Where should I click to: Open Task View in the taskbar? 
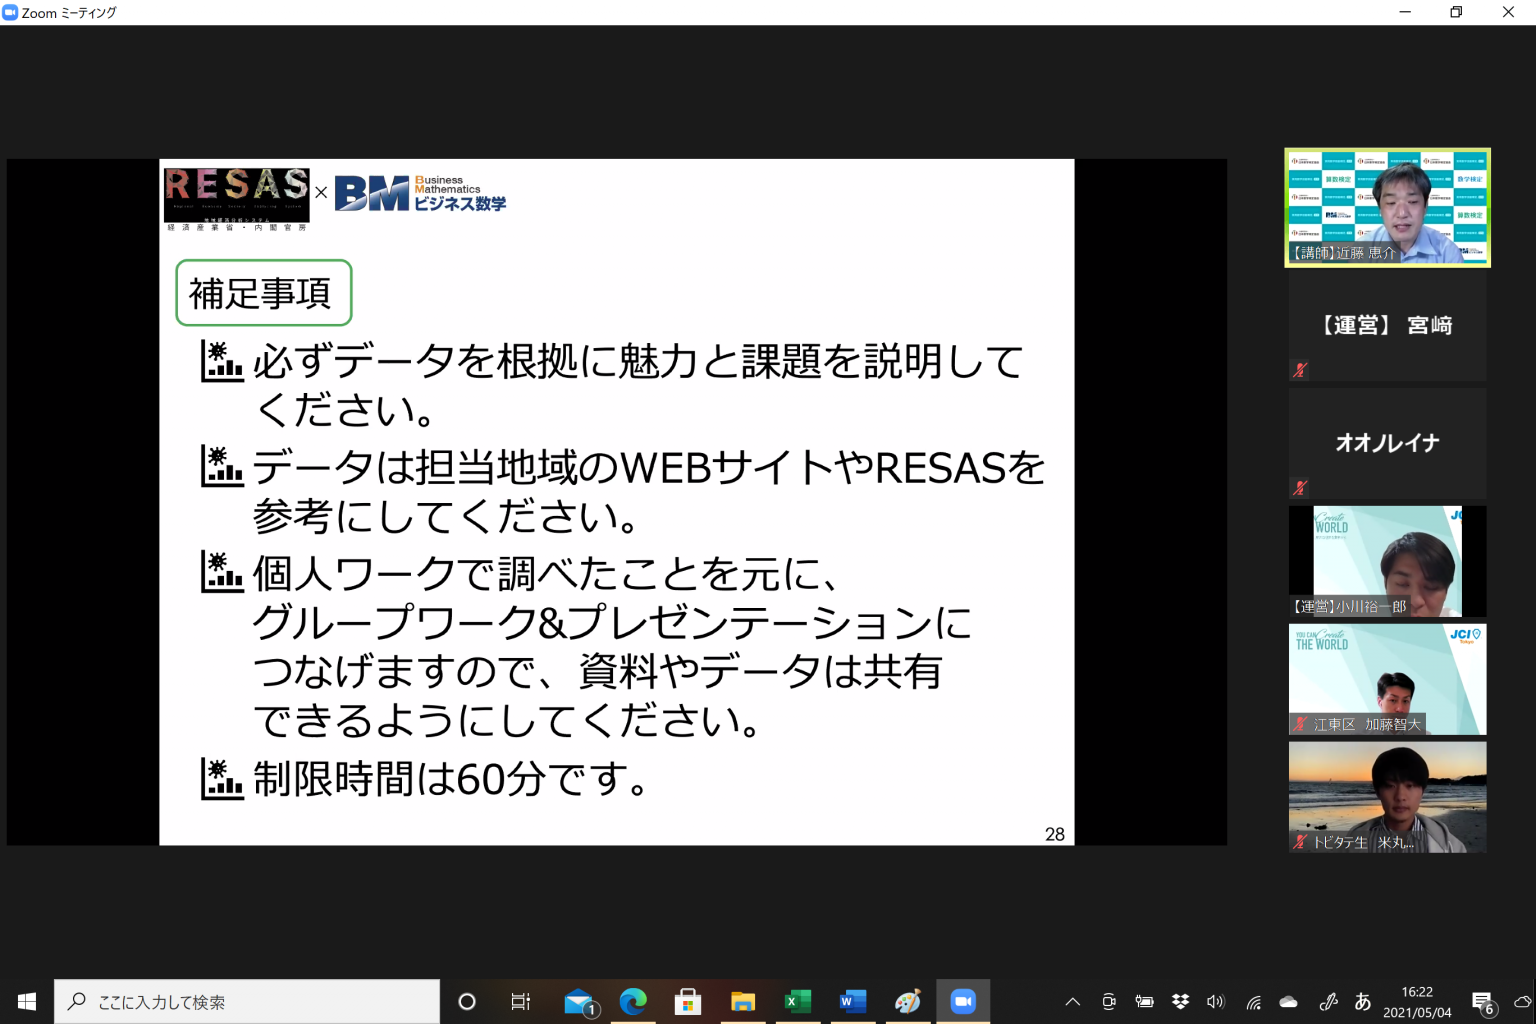[x=521, y=1001]
